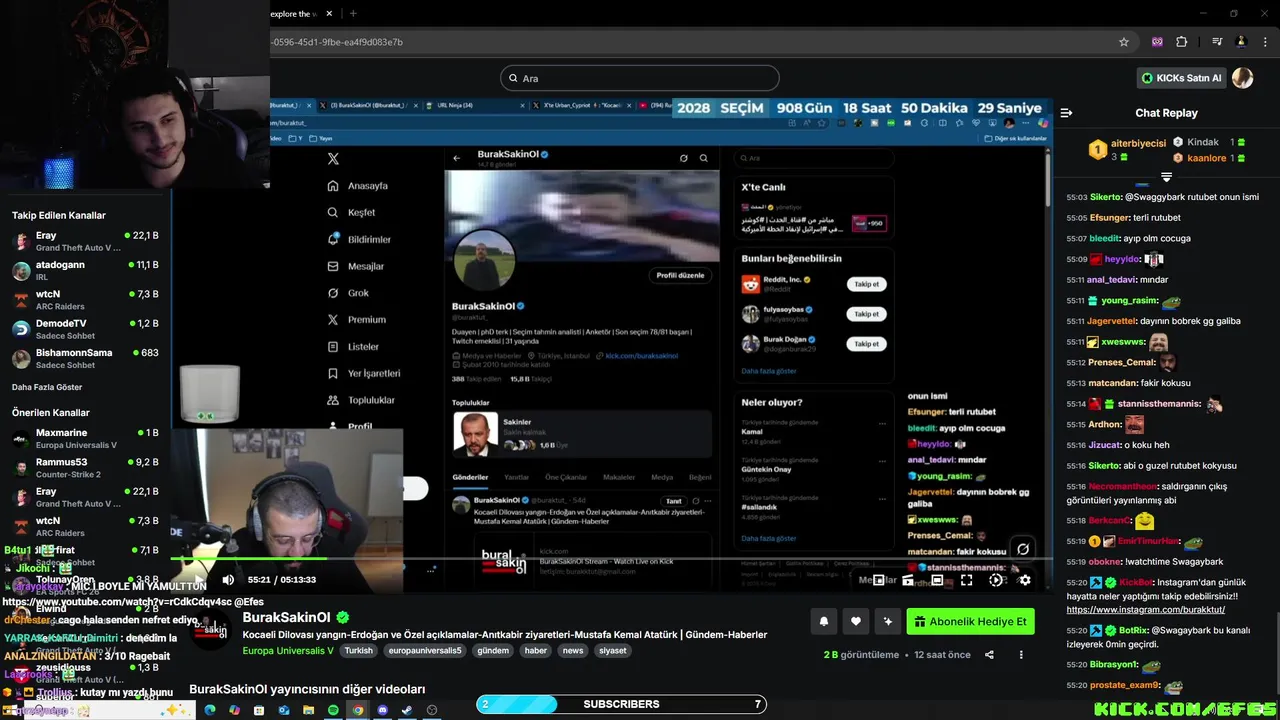Click the notification bell for BurakSakinOl
The image size is (1280, 720).
click(824, 621)
